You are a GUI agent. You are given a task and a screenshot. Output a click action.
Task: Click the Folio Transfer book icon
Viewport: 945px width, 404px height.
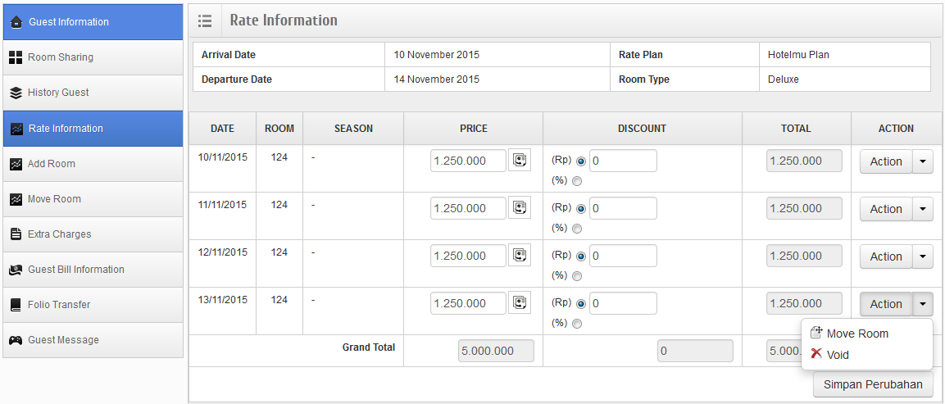click(16, 305)
